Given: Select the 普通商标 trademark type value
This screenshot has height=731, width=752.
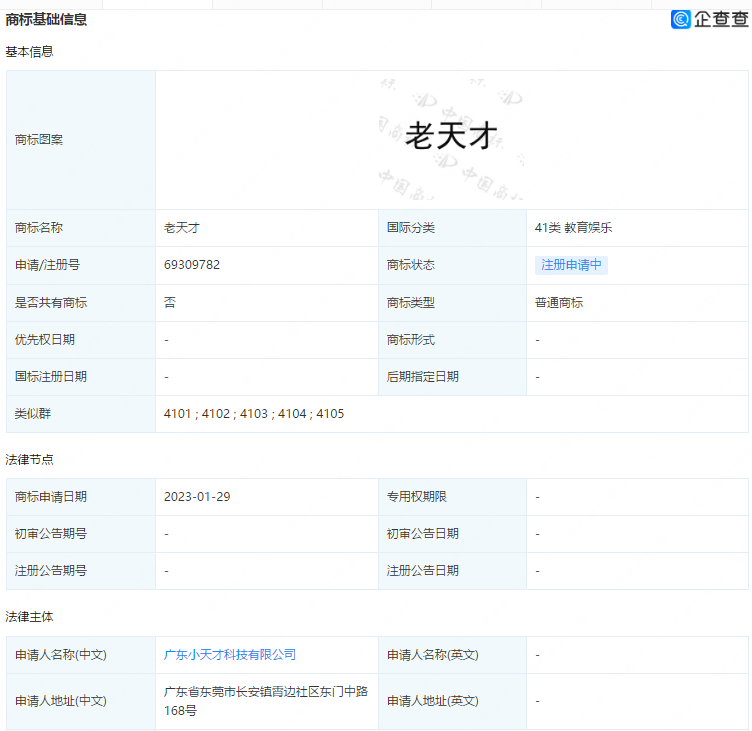Looking at the screenshot, I should pyautogui.click(x=559, y=303).
